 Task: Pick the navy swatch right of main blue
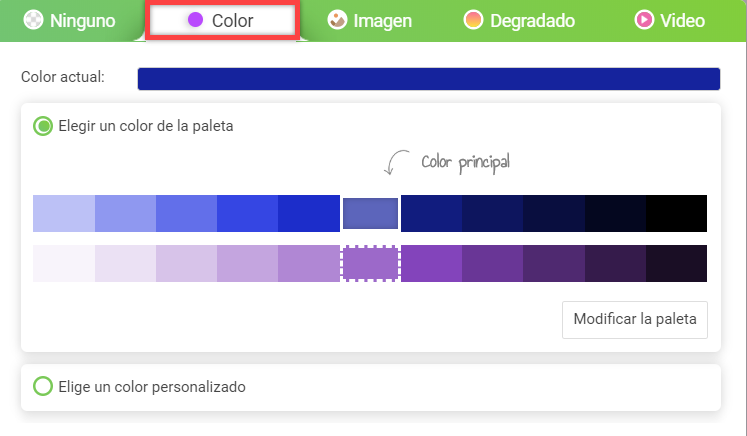tap(431, 213)
